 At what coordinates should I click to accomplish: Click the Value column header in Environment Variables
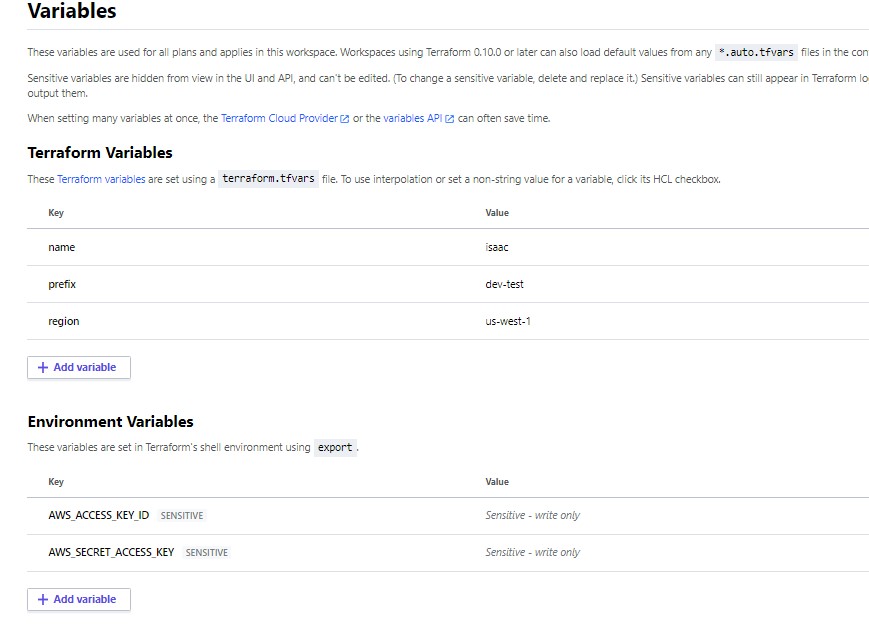(x=497, y=481)
